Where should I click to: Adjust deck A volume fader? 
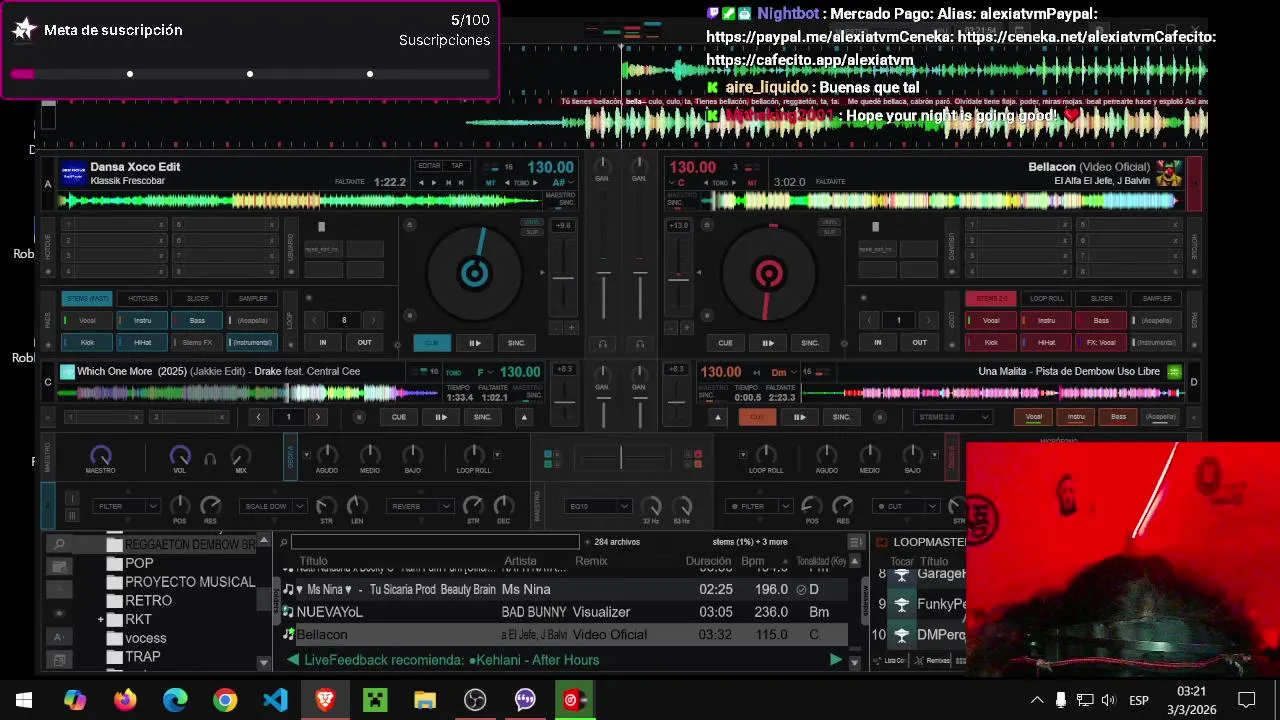(x=603, y=273)
